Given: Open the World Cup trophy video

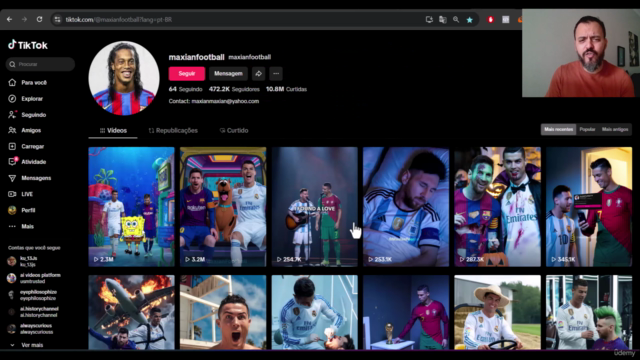Looking at the screenshot, I should [406, 312].
